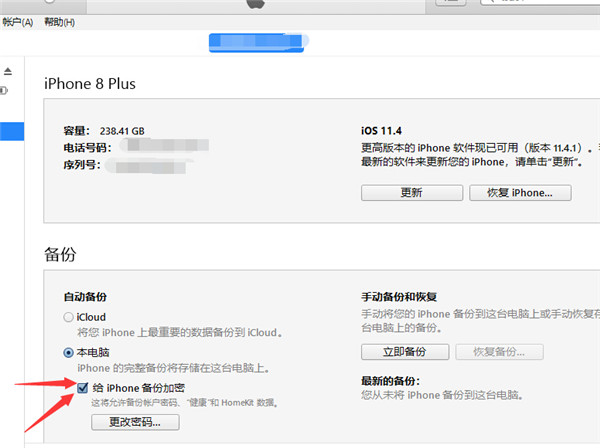Click the blurred blue device name tab
Screen dimensions: 600x448
click(256, 42)
